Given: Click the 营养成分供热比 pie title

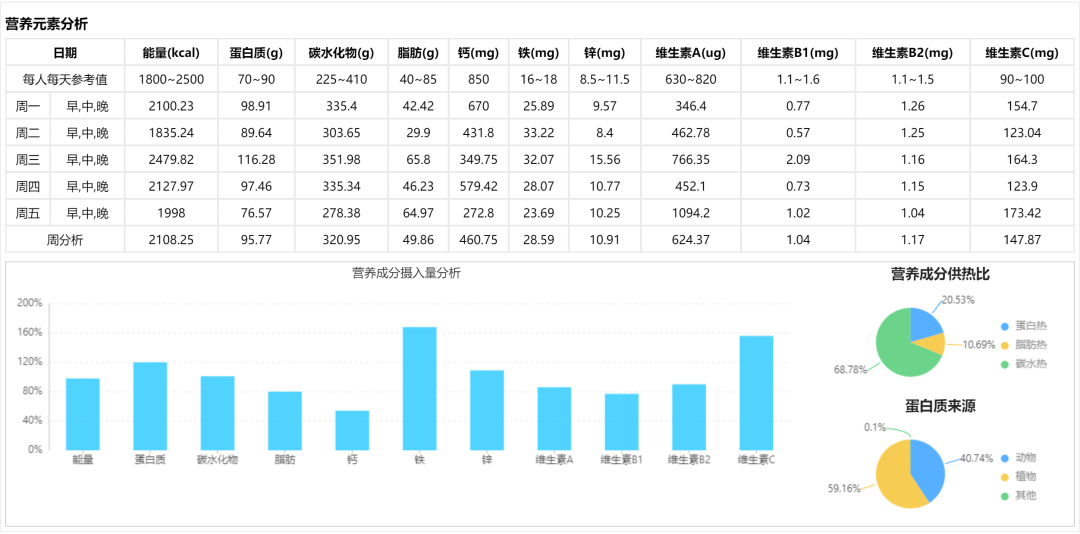Looking at the screenshot, I should click(x=940, y=274).
